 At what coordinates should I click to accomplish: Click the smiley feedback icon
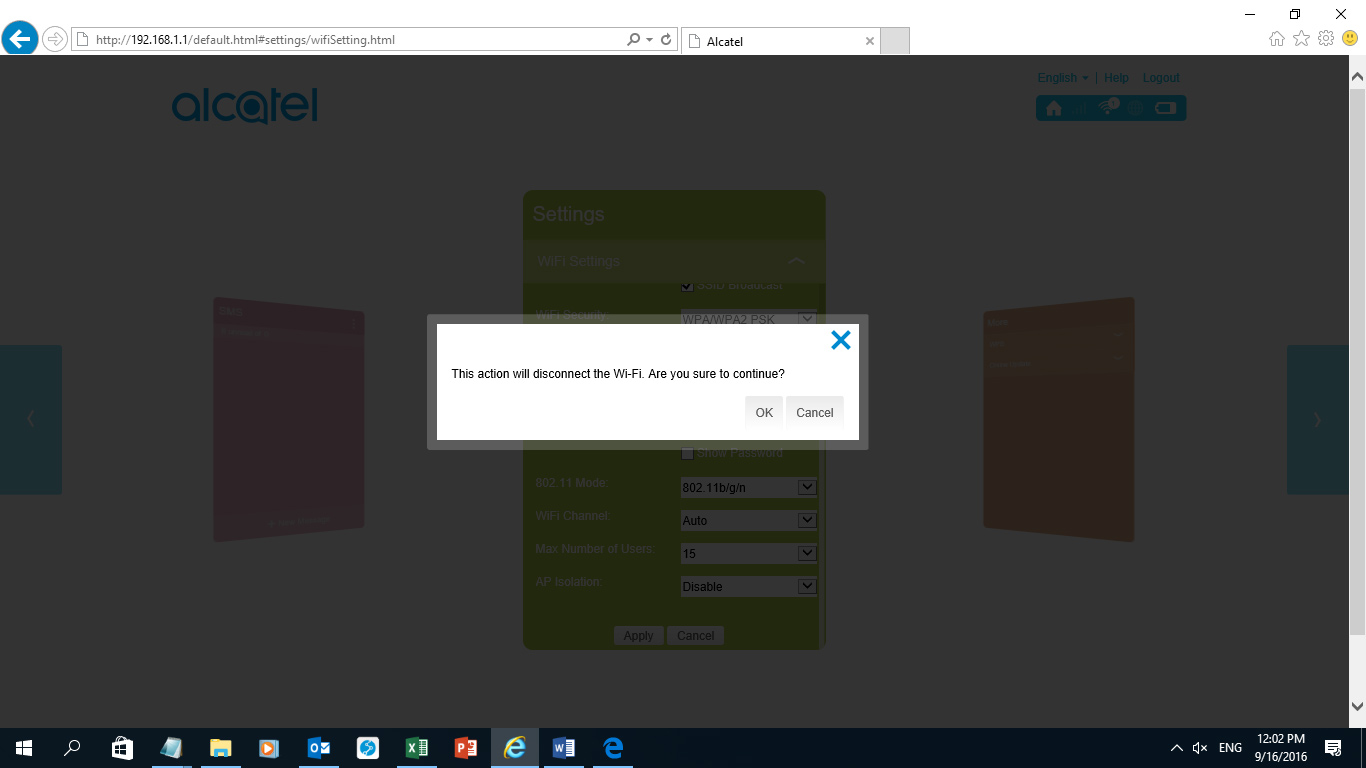pos(1350,39)
